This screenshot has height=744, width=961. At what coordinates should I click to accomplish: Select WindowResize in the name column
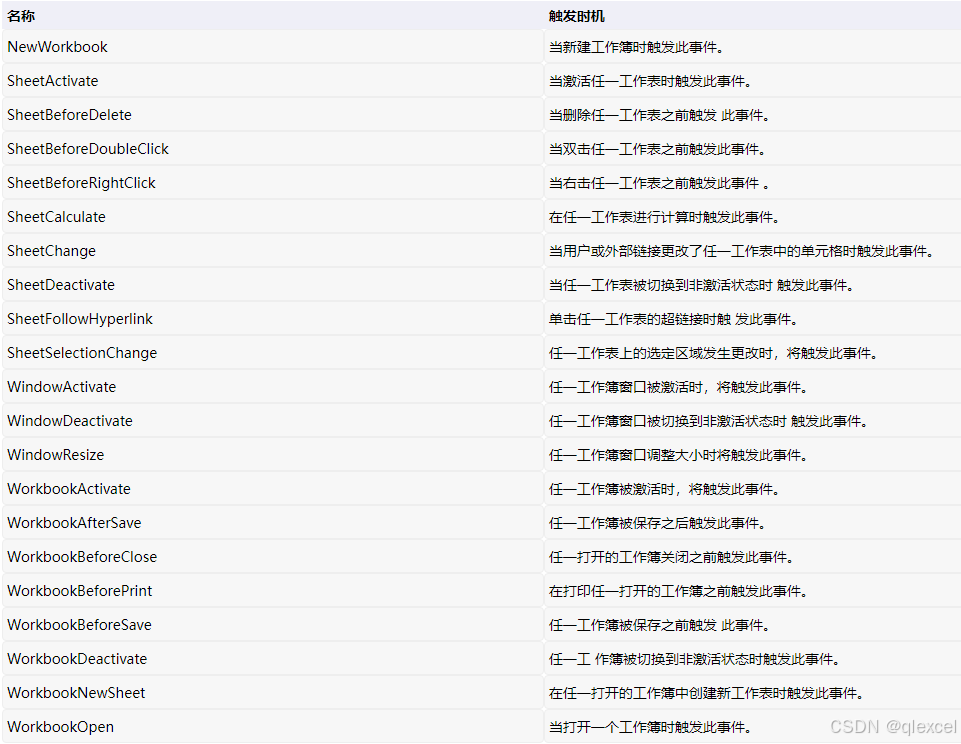tap(56, 455)
